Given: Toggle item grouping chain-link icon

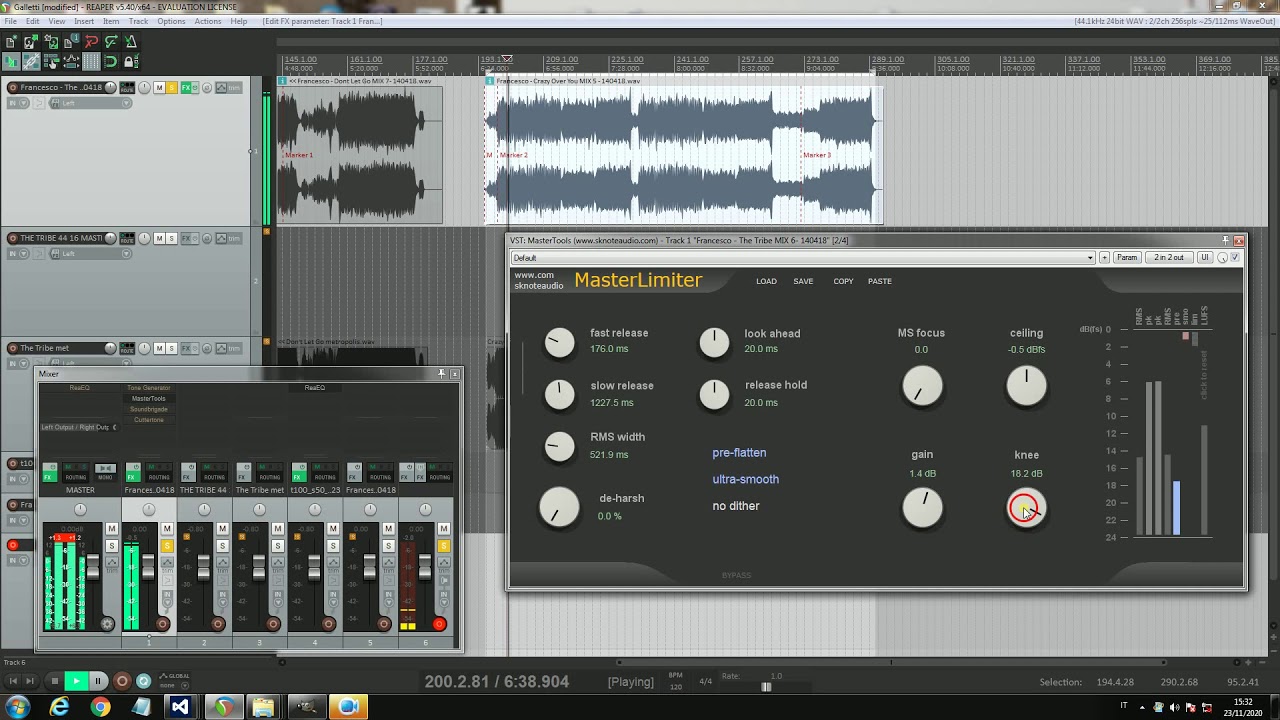Looking at the screenshot, I should 31,61.
